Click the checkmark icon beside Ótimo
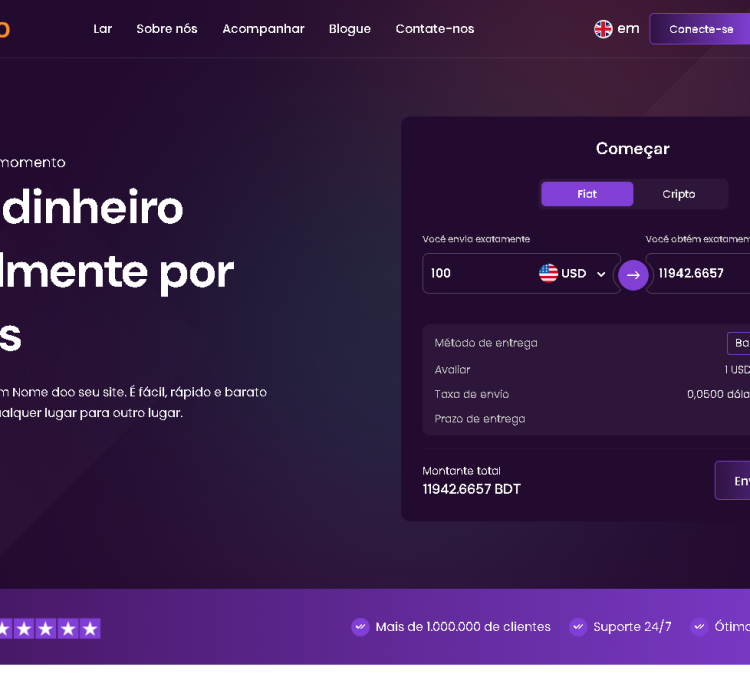The width and height of the screenshot is (750, 690). 699,627
